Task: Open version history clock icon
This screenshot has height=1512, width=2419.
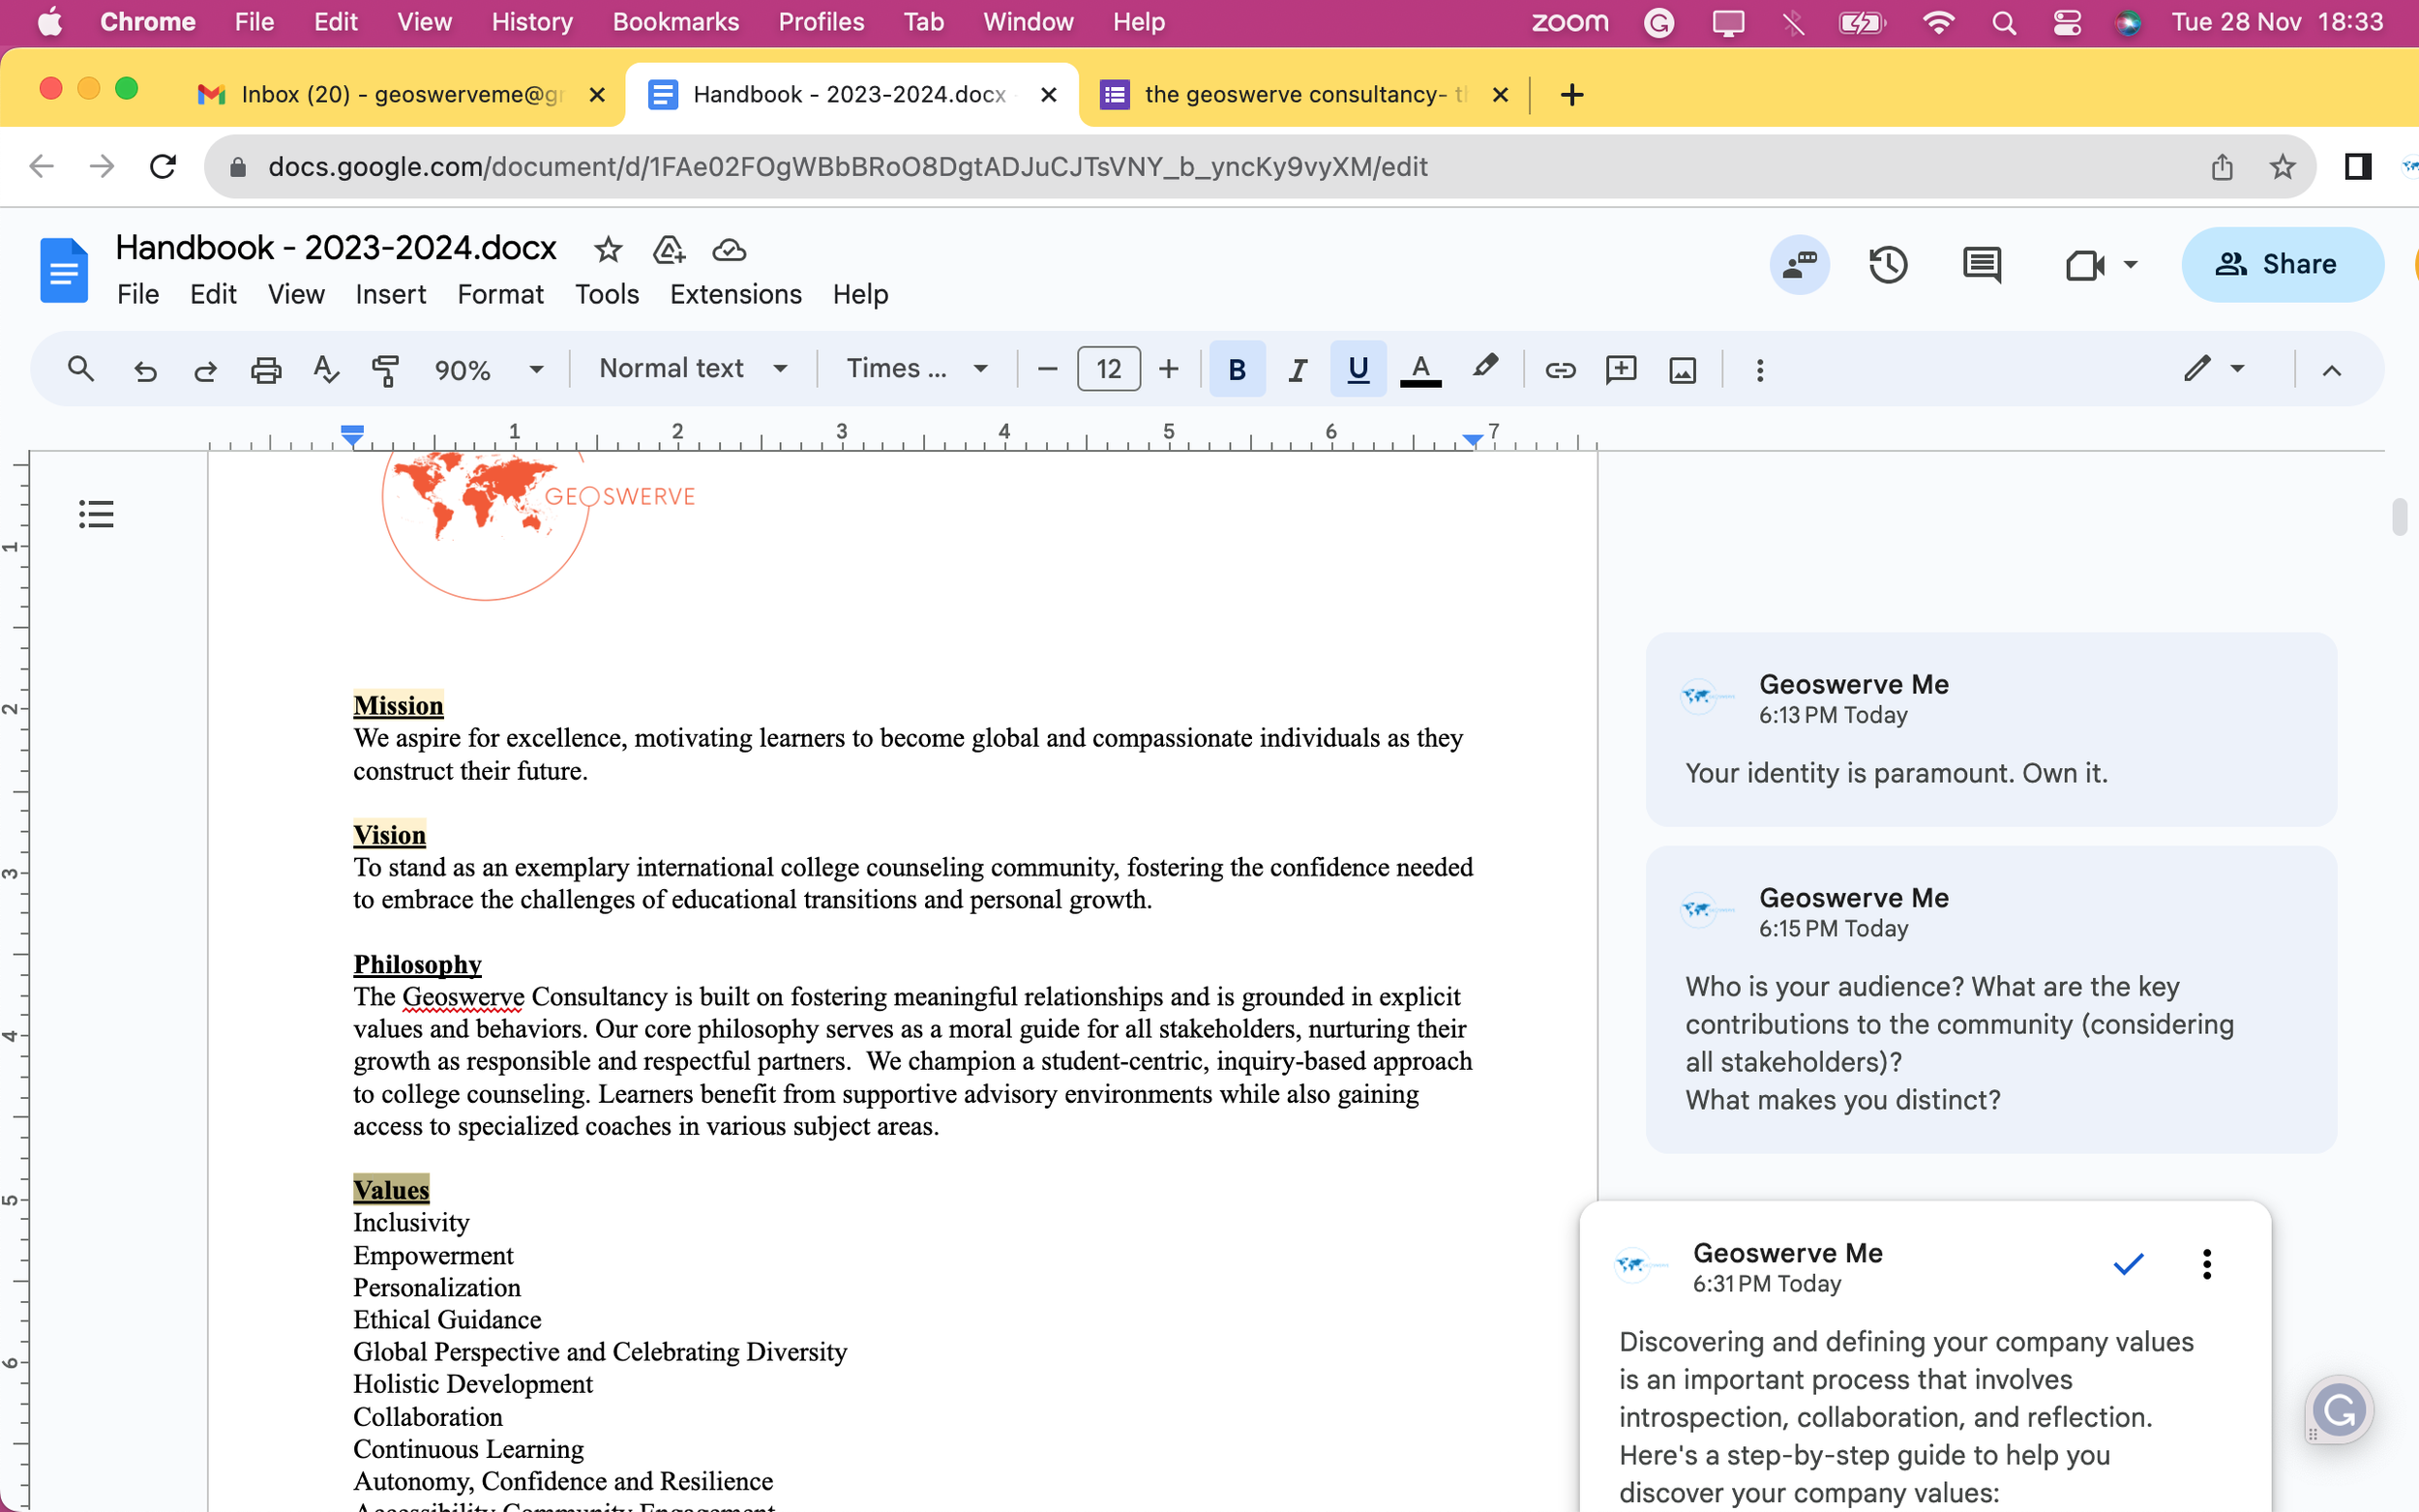Action: [x=1887, y=265]
